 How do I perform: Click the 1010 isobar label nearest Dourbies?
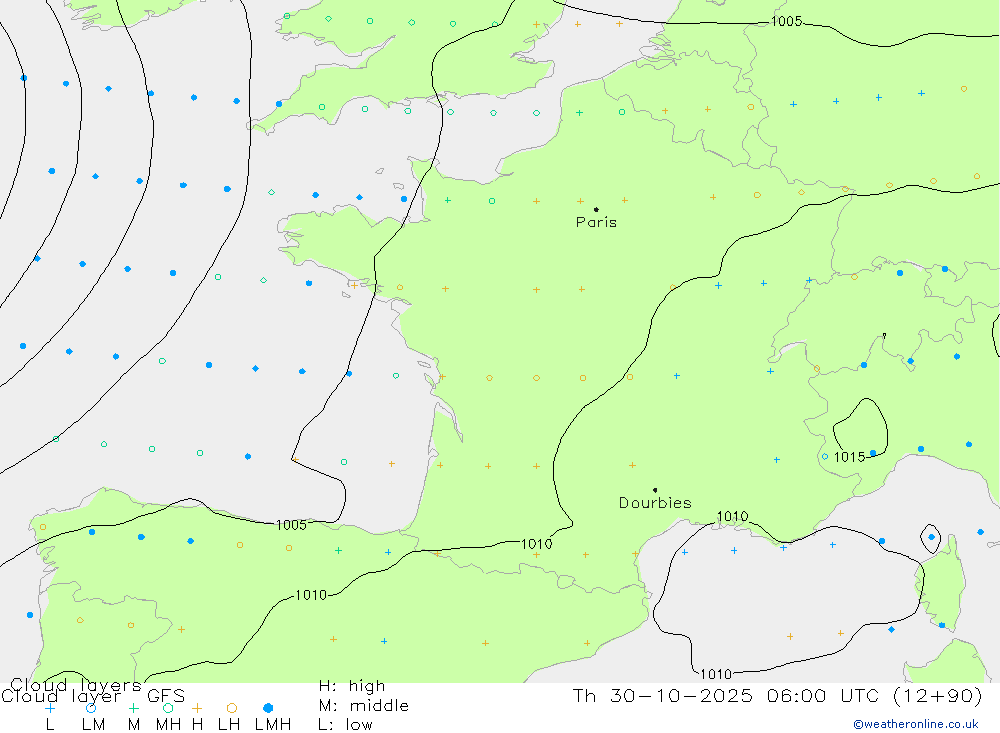(732, 516)
